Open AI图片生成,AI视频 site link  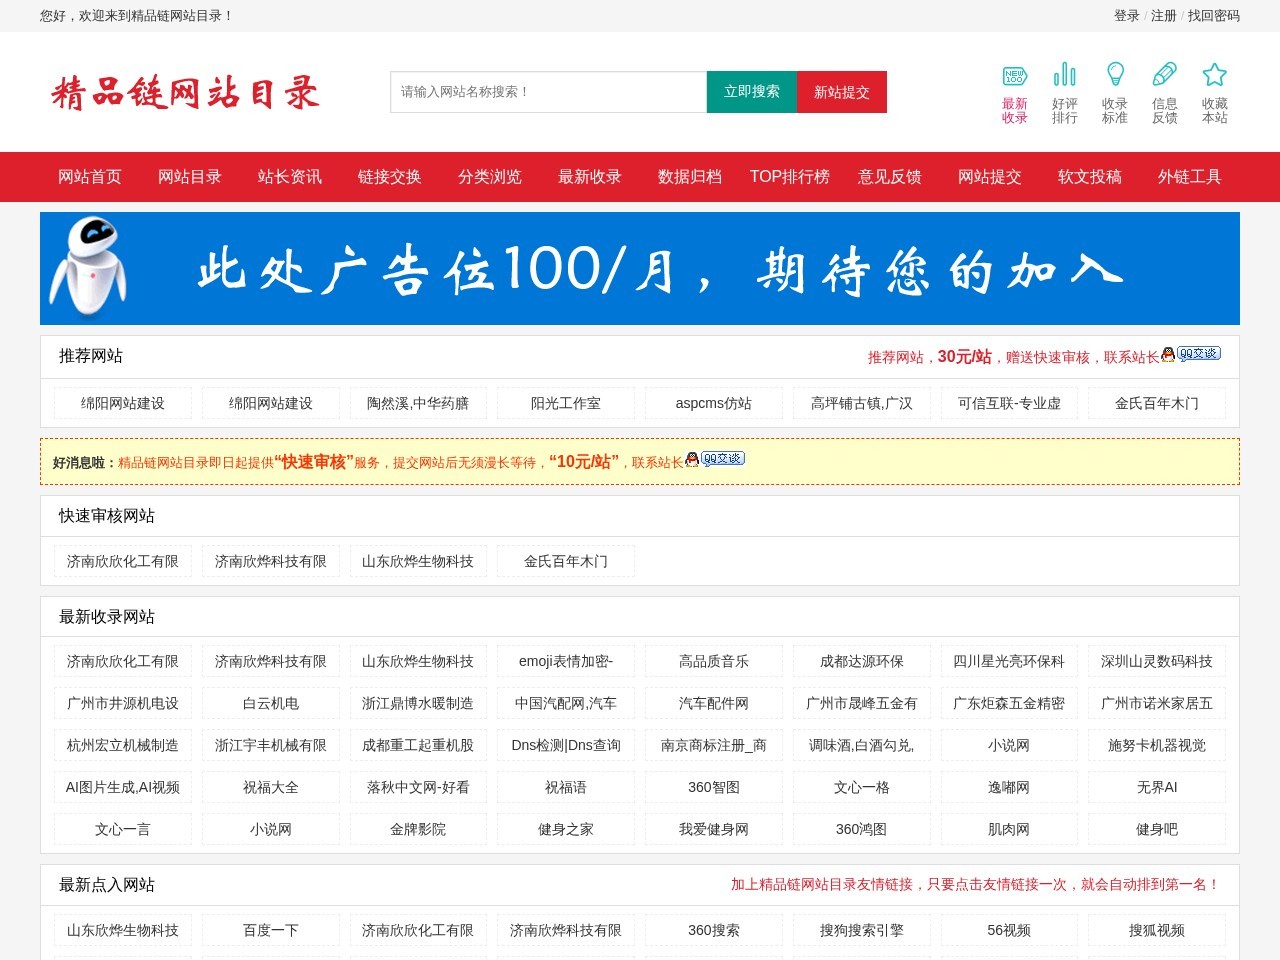pos(123,787)
